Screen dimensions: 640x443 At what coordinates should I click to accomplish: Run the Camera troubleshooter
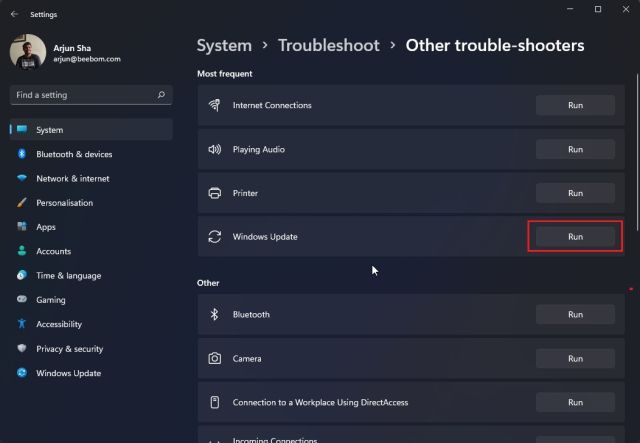[575, 358]
